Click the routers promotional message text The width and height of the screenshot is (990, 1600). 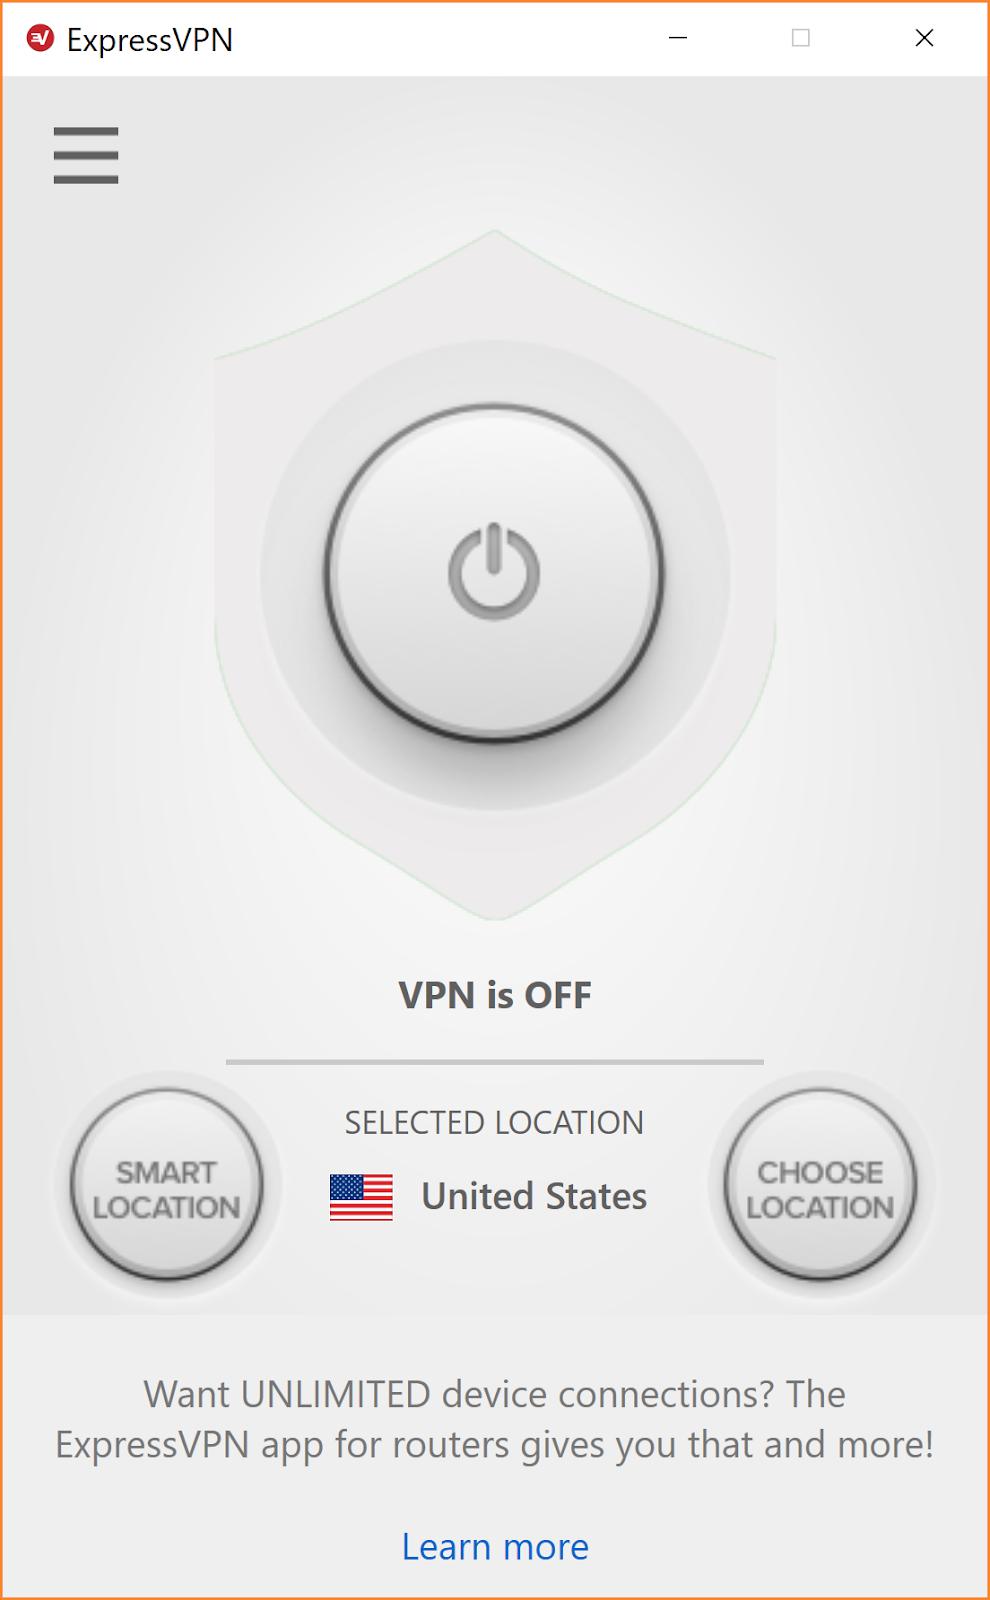click(495, 1419)
